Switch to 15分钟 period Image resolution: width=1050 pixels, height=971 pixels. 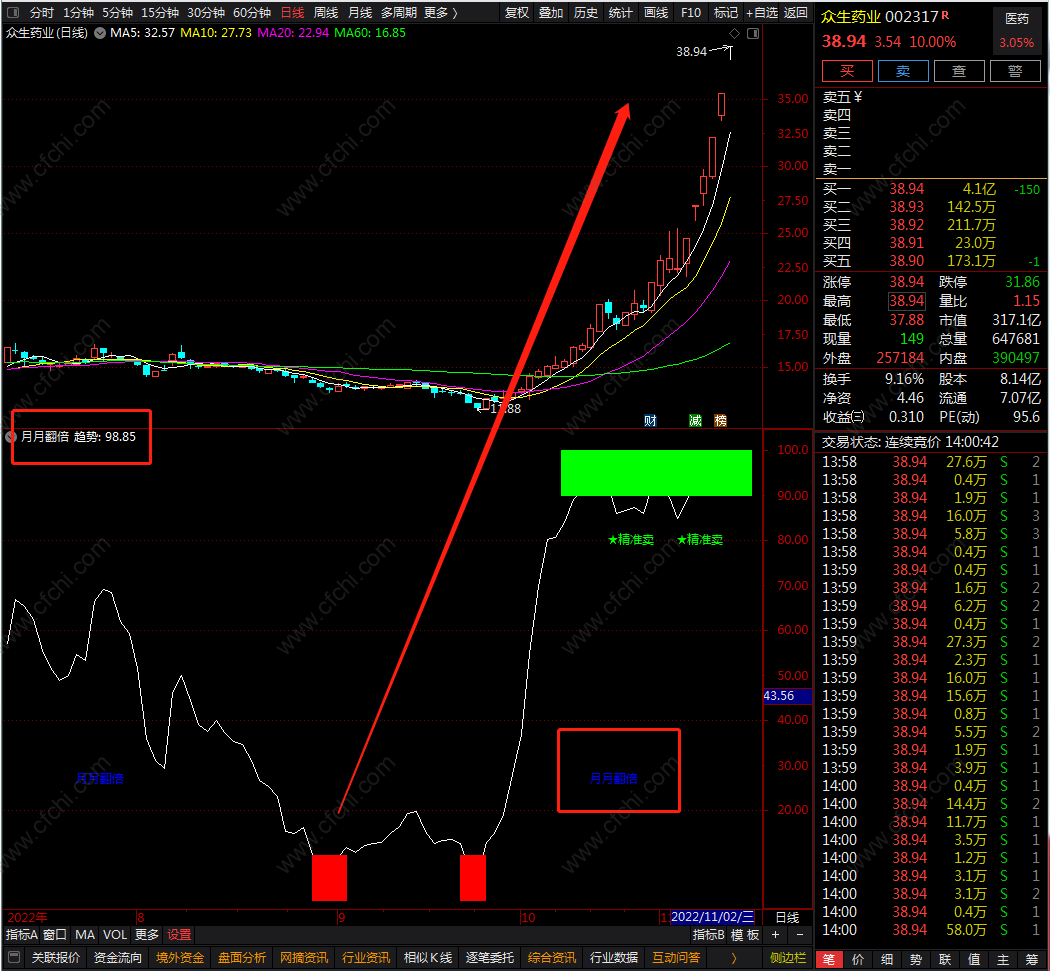(160, 13)
